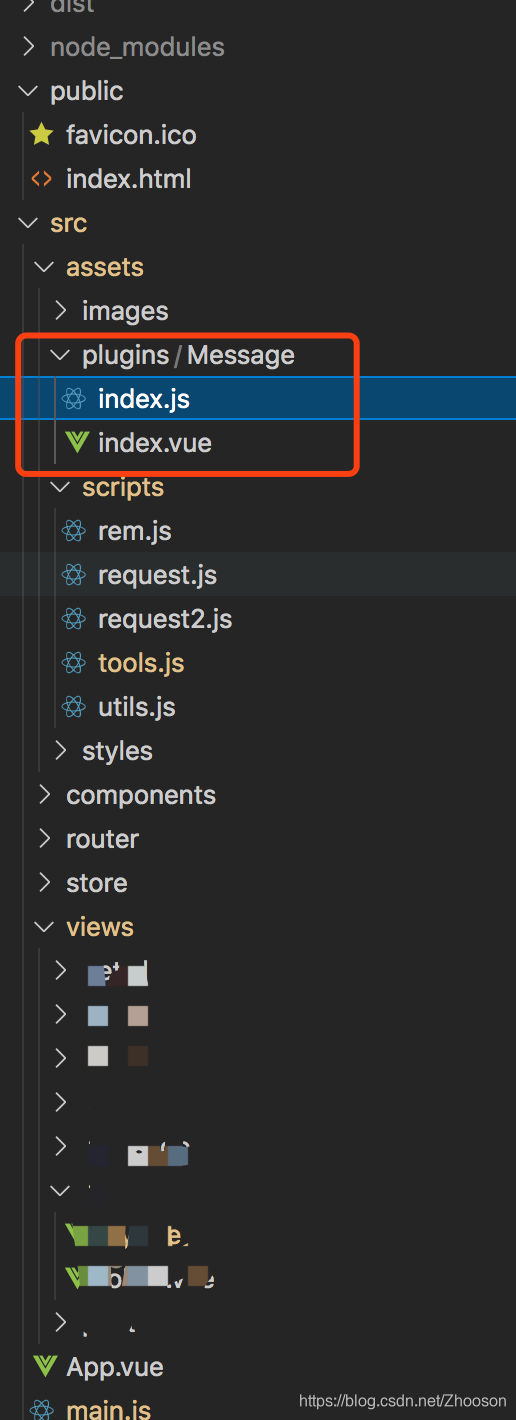The width and height of the screenshot is (516, 1420).
Task: Click the index.html code-bracket icon
Action: pos(41,179)
